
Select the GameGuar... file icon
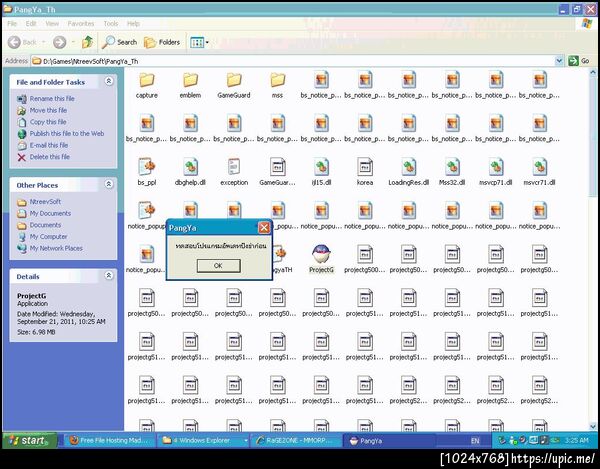277,167
